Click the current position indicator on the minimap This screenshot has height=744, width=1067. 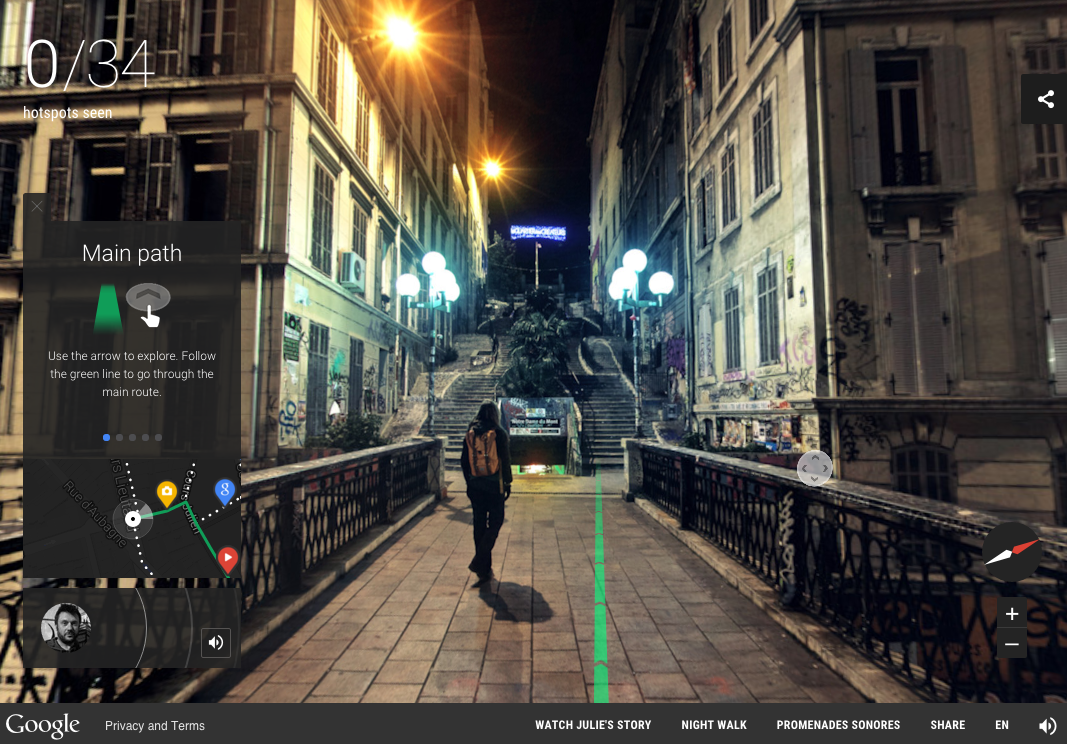tap(133, 519)
